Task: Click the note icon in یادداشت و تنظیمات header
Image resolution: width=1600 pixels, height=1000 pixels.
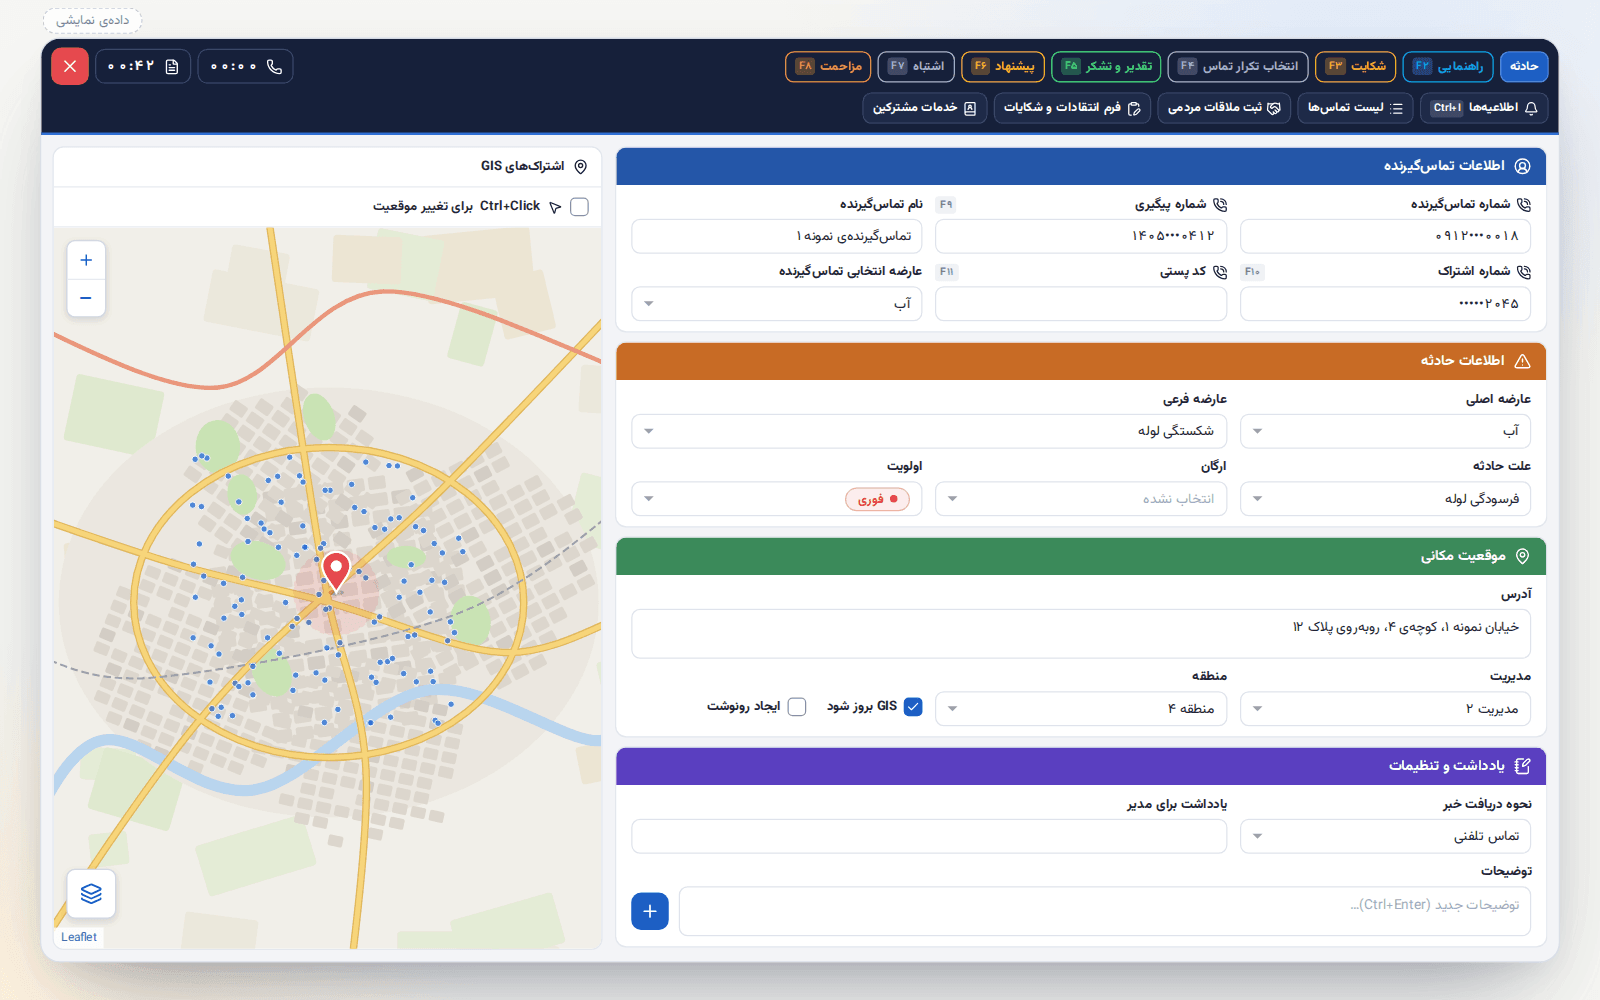Action: (x=1522, y=766)
